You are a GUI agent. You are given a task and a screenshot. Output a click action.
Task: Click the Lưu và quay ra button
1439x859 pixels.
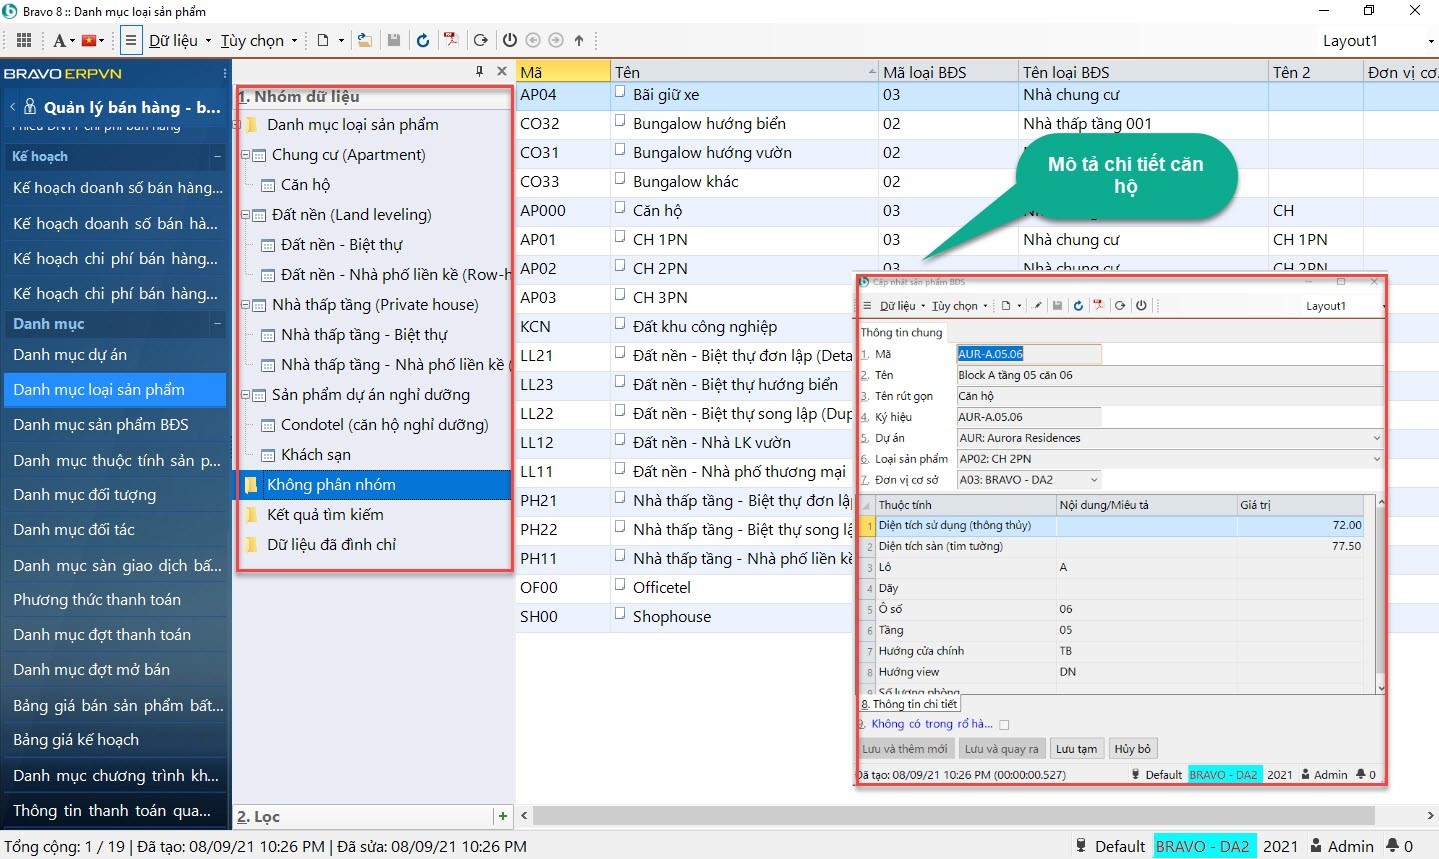click(1001, 748)
